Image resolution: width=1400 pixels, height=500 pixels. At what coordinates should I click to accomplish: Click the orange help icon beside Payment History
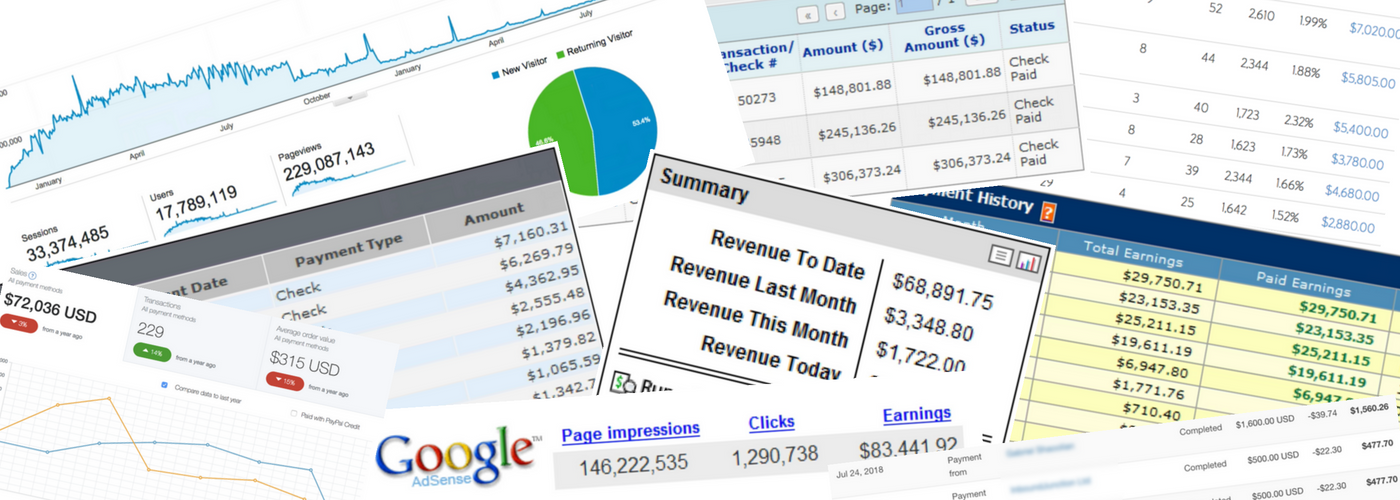click(1048, 212)
